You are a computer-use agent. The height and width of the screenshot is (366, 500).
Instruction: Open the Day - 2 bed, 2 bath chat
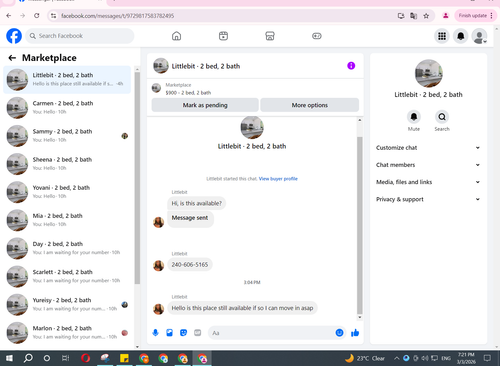67,248
